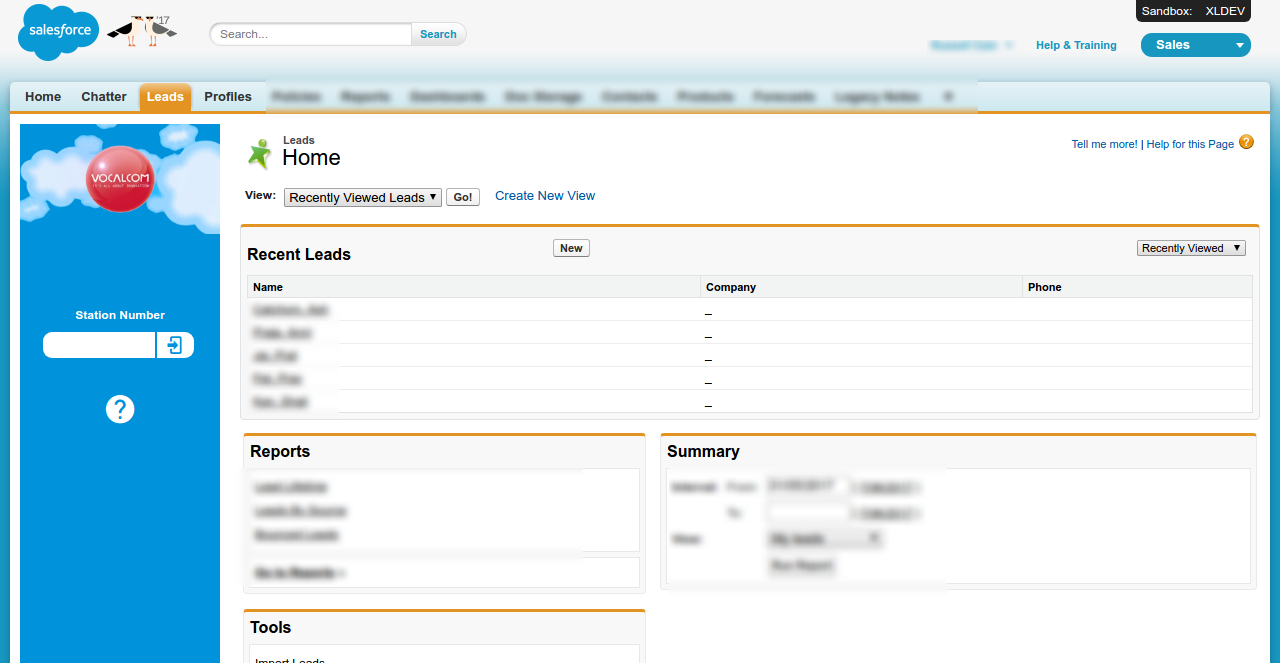Click the seagulls '17 release logo
Screen dimensions: 1280x663
pyautogui.click(x=142, y=31)
